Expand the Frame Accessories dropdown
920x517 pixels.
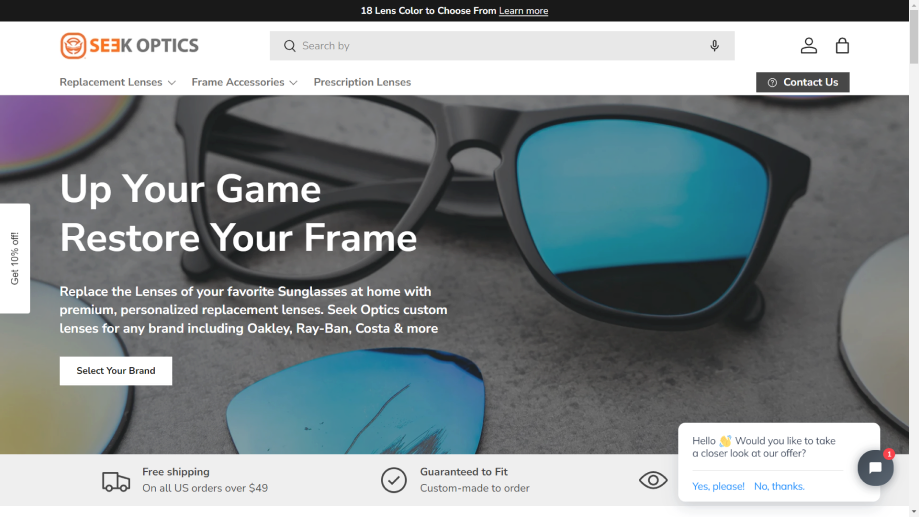point(244,82)
